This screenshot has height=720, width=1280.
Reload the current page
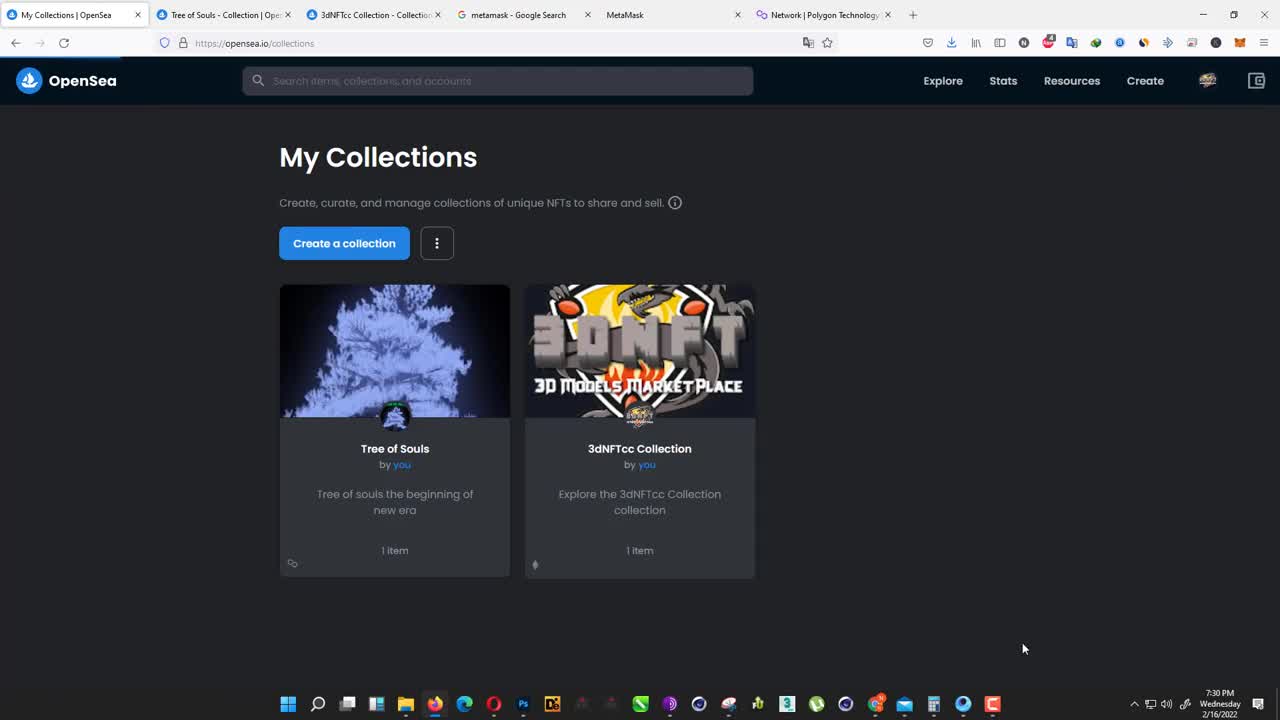(x=64, y=43)
